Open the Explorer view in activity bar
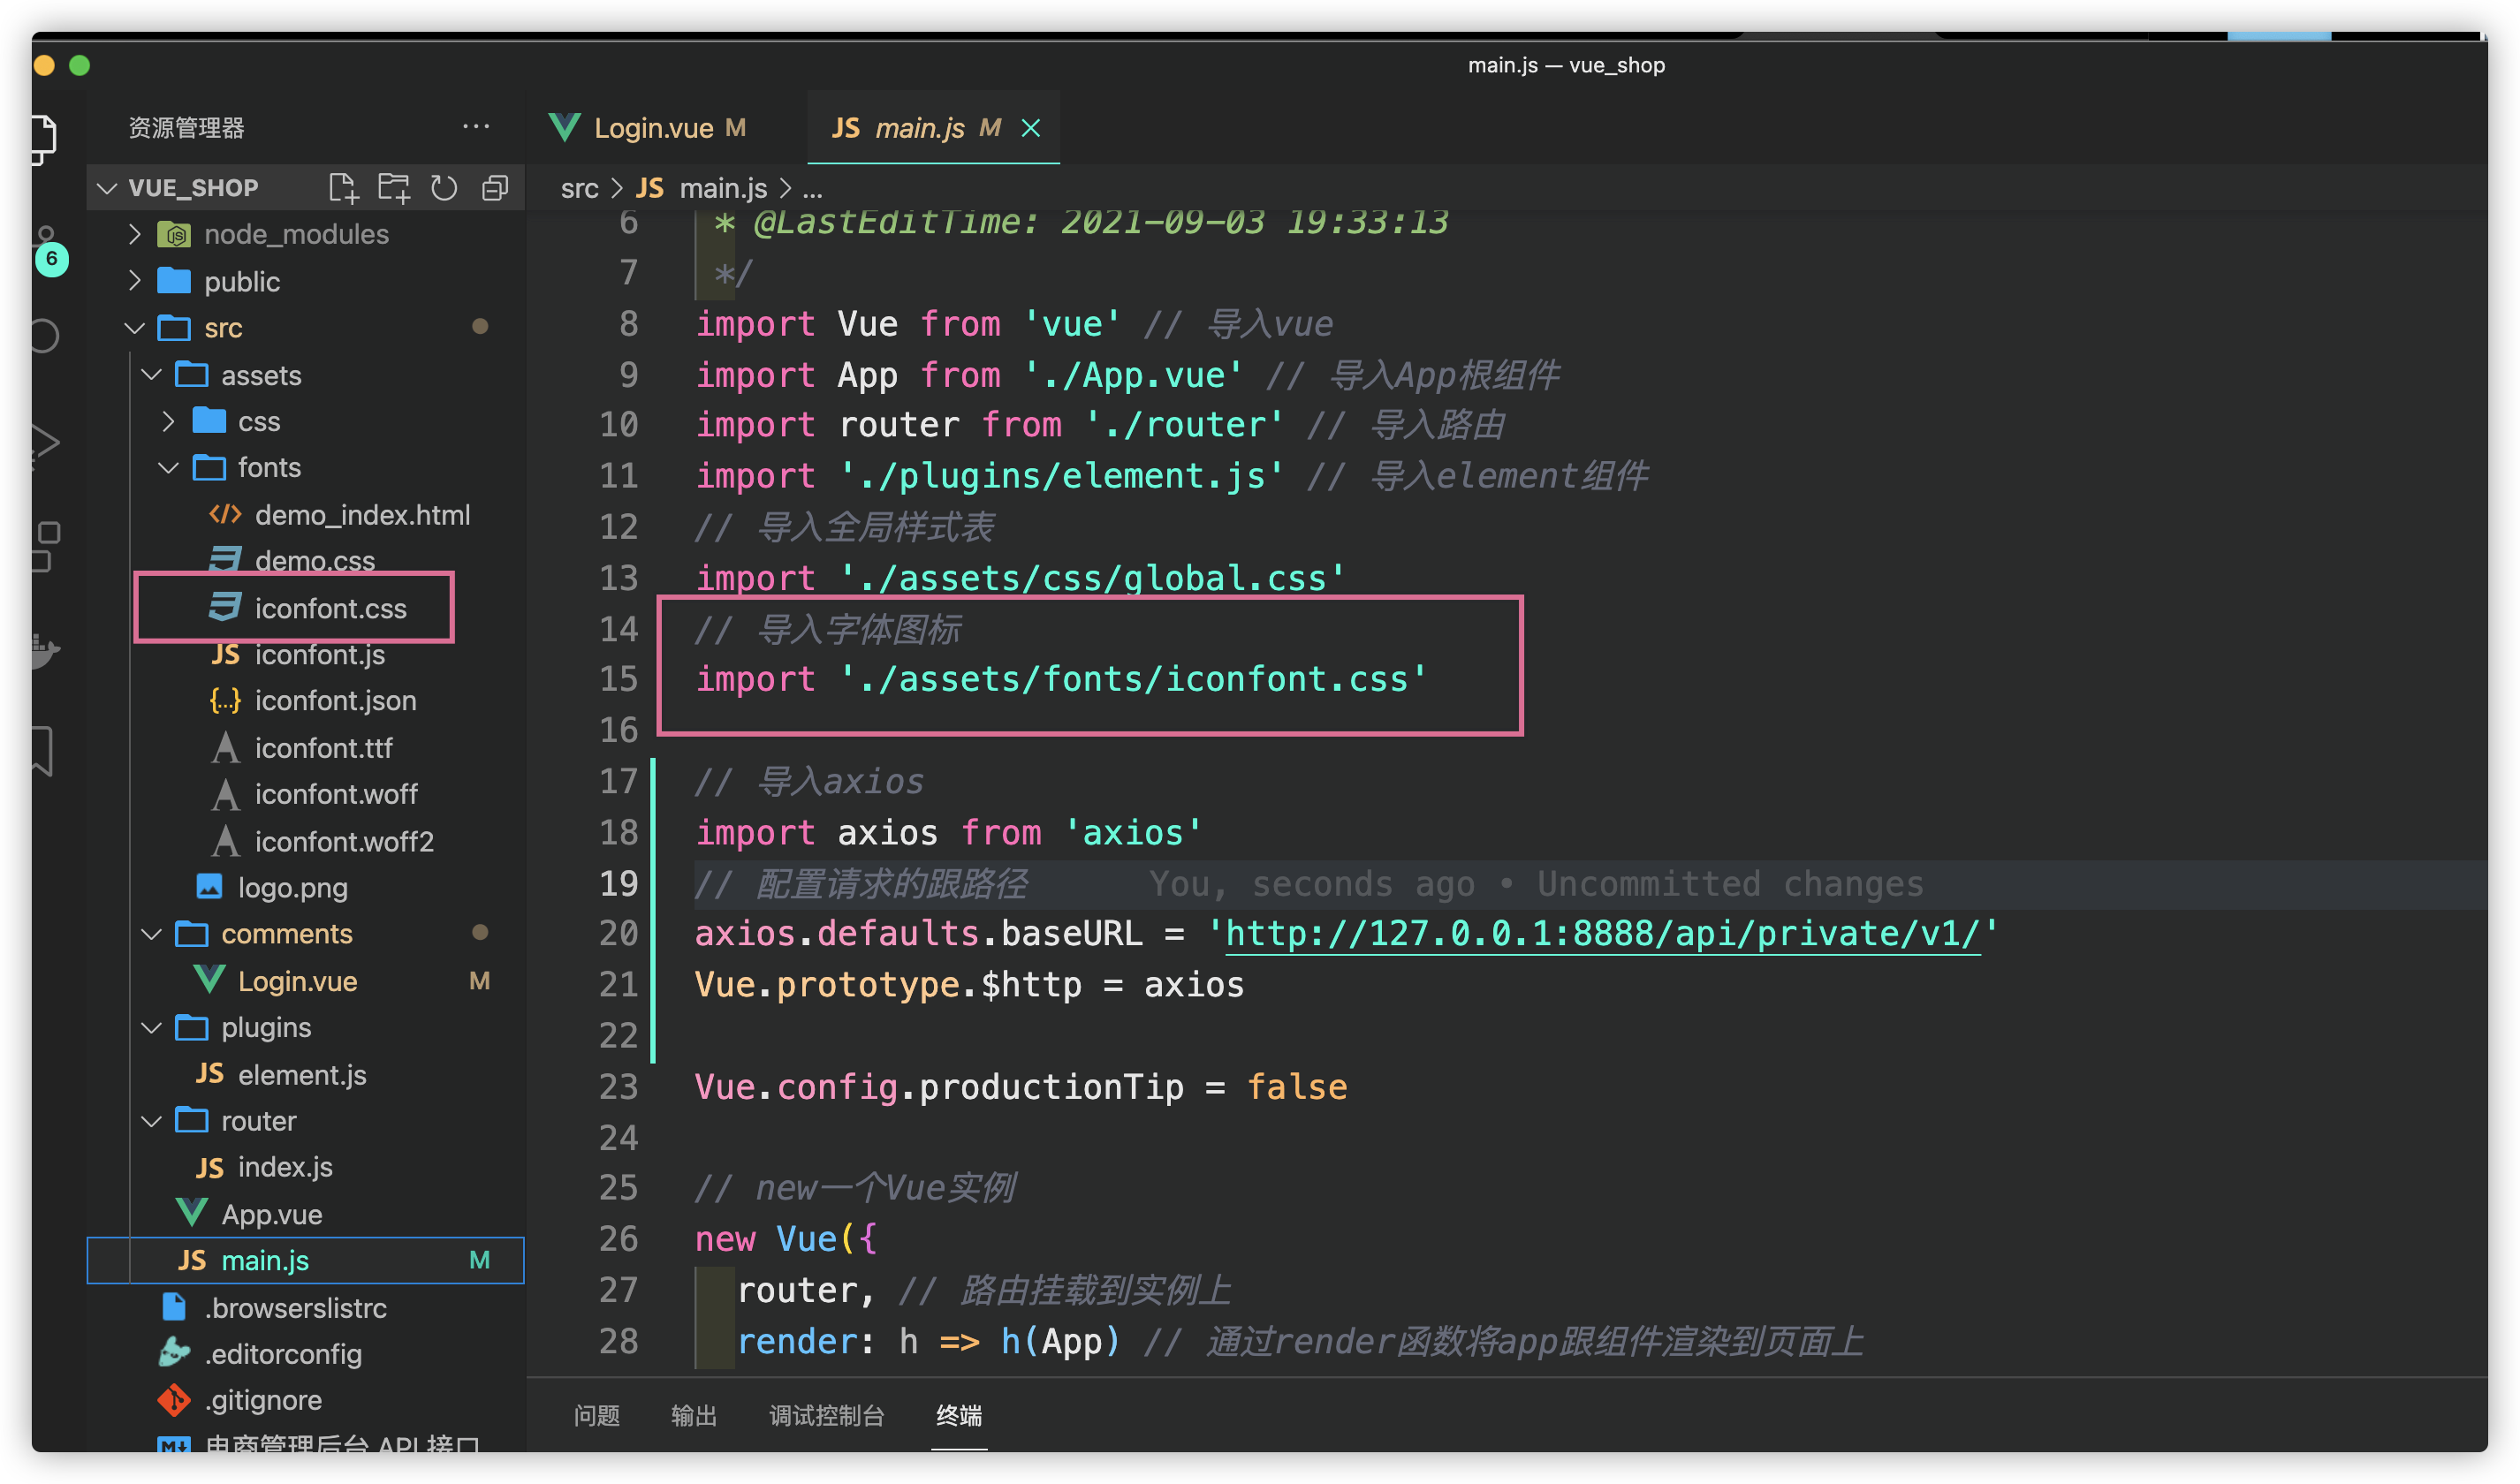 pyautogui.click(x=44, y=138)
